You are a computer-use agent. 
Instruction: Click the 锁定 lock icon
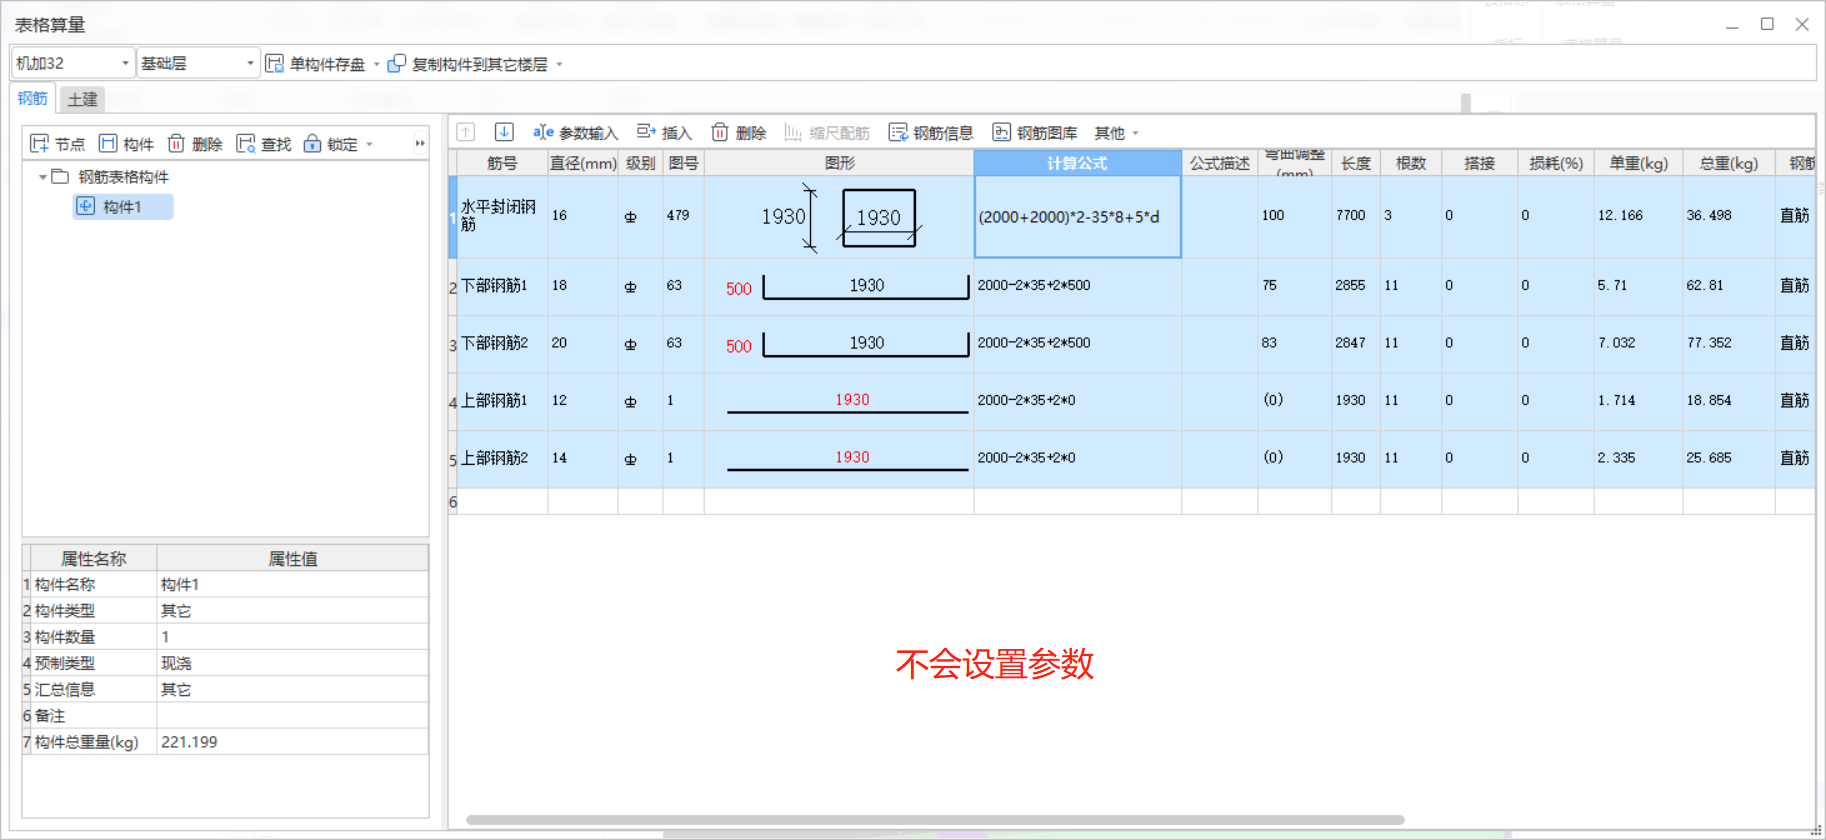click(x=312, y=144)
